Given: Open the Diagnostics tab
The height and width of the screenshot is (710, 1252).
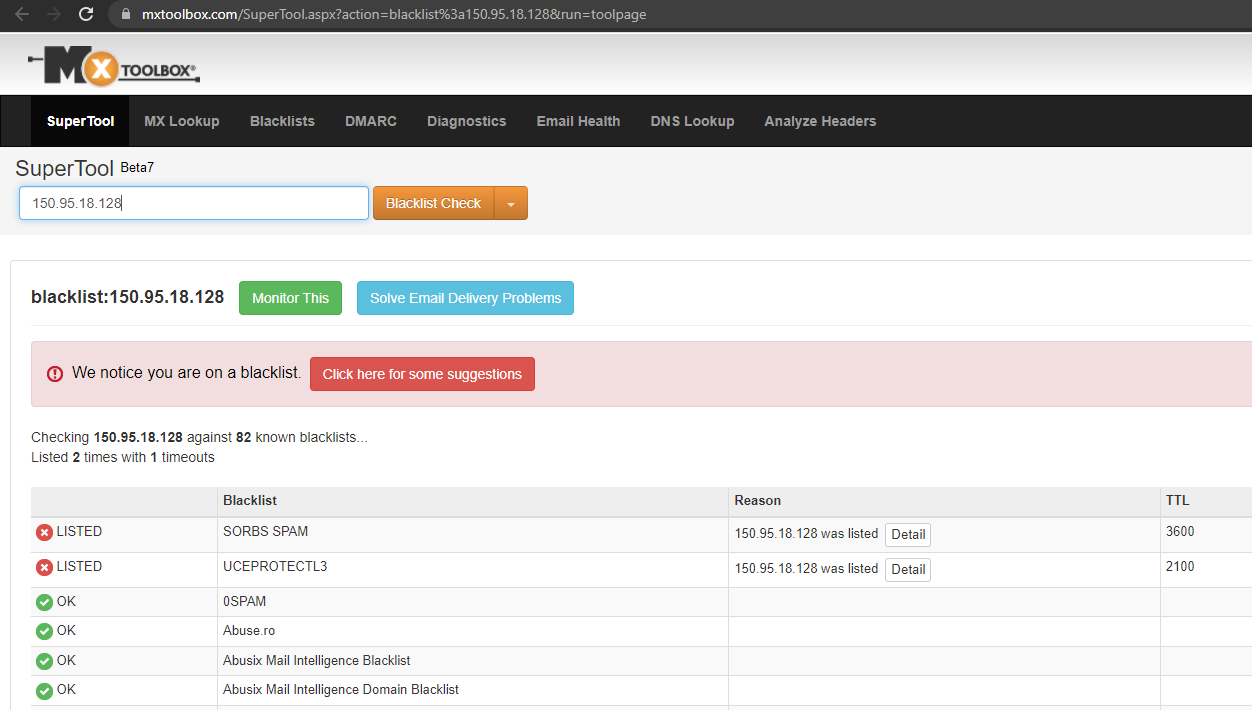Looking at the screenshot, I should (x=466, y=121).
